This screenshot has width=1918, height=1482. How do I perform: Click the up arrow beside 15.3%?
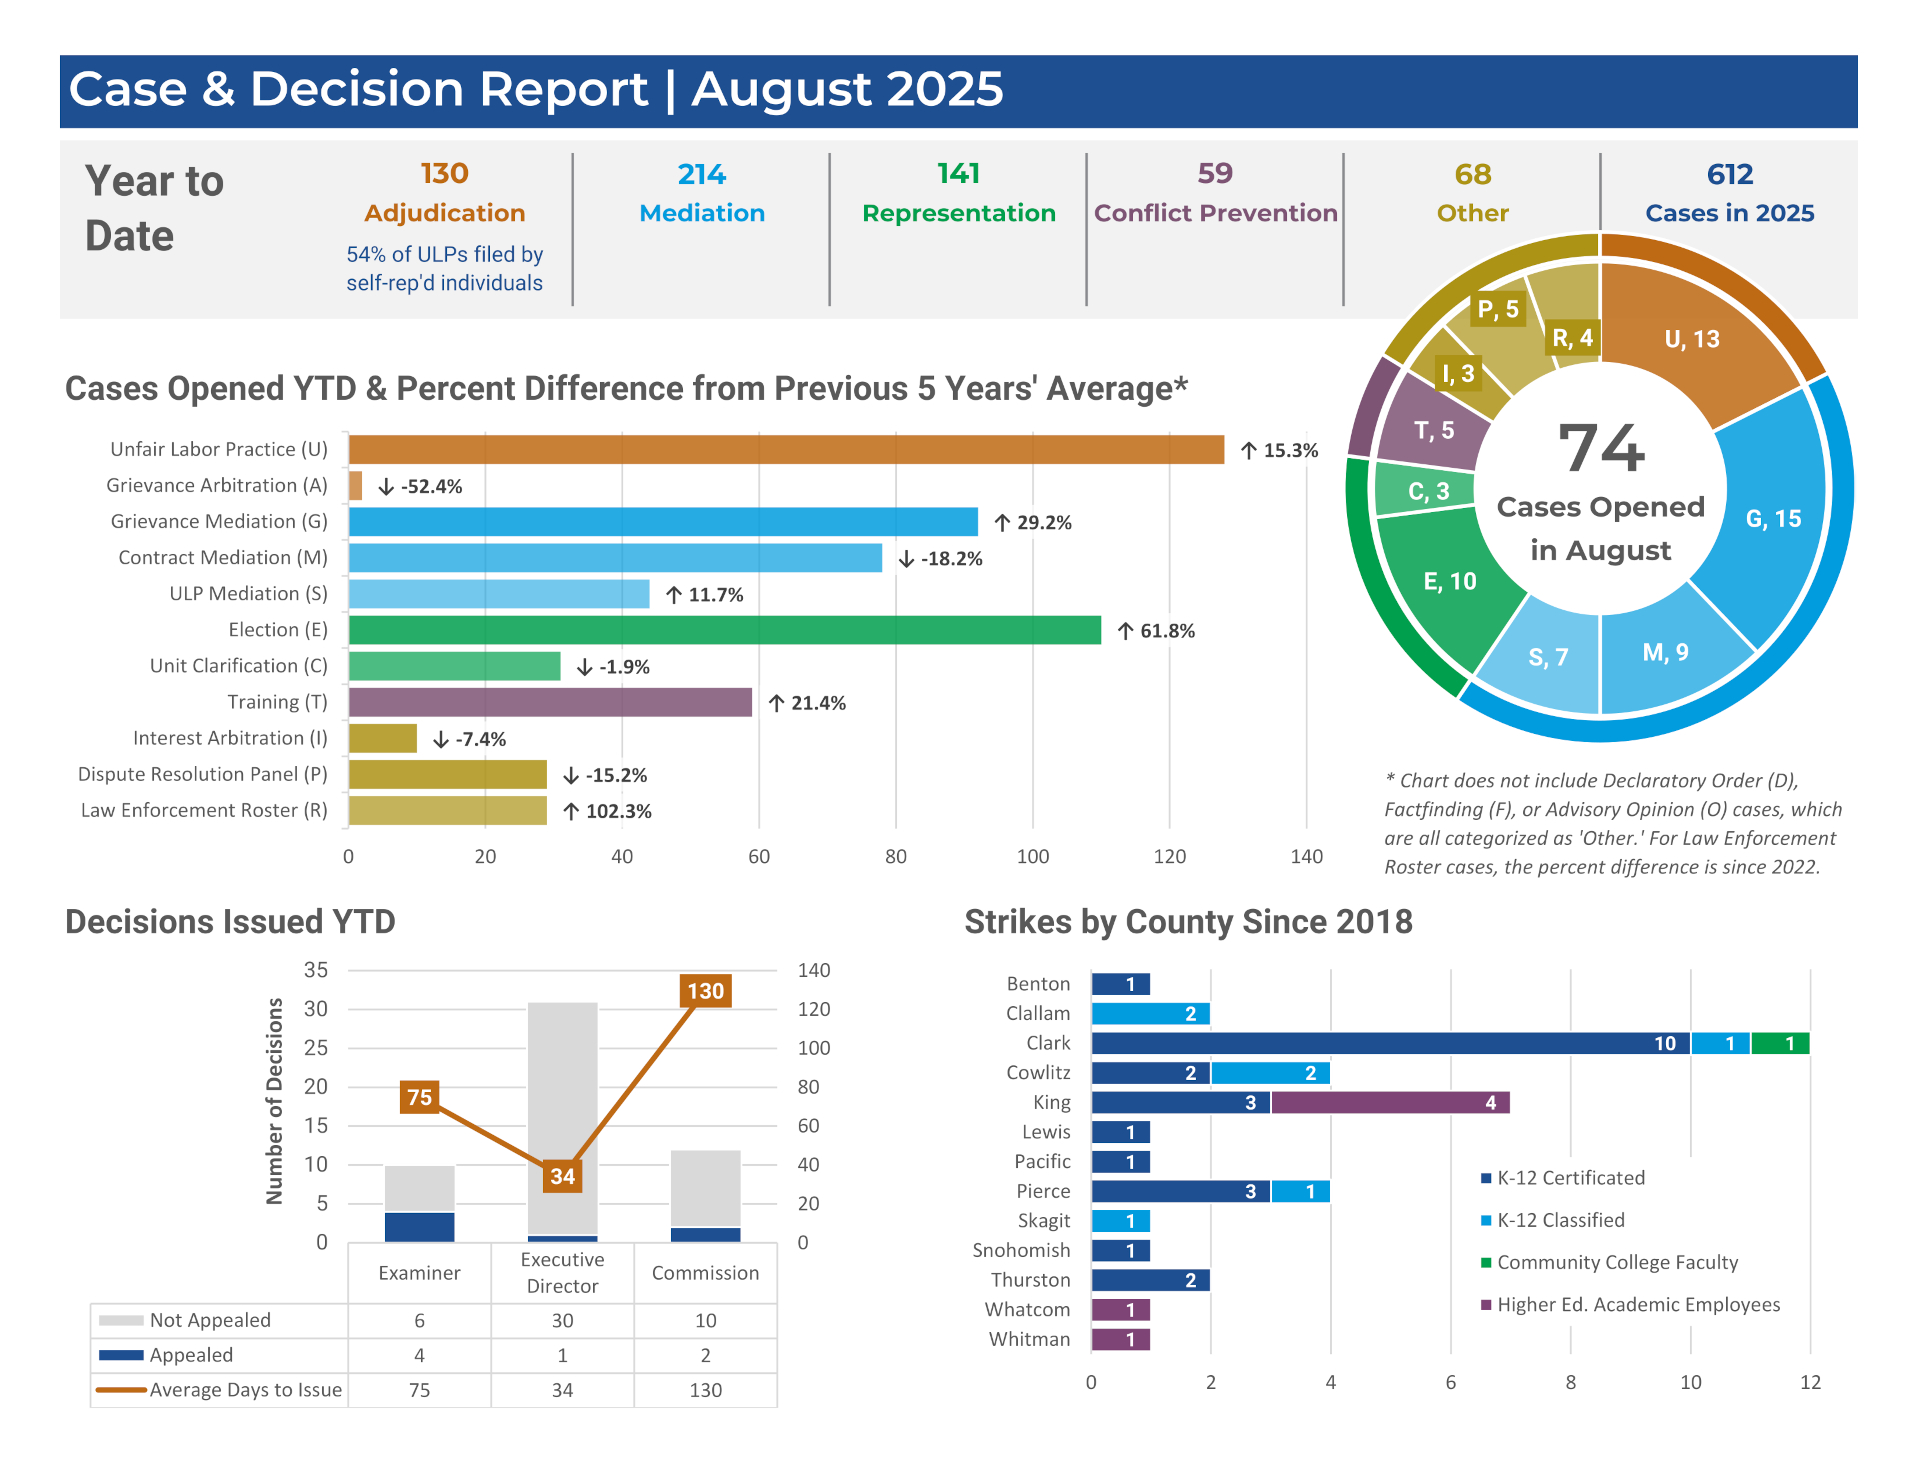click(1248, 451)
